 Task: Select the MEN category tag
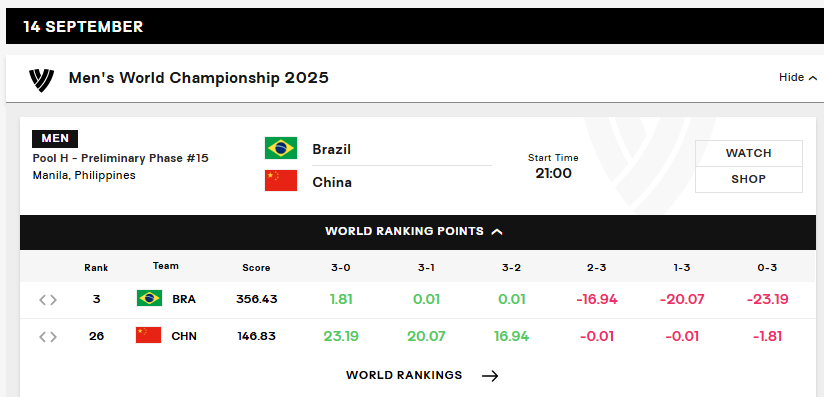55,139
